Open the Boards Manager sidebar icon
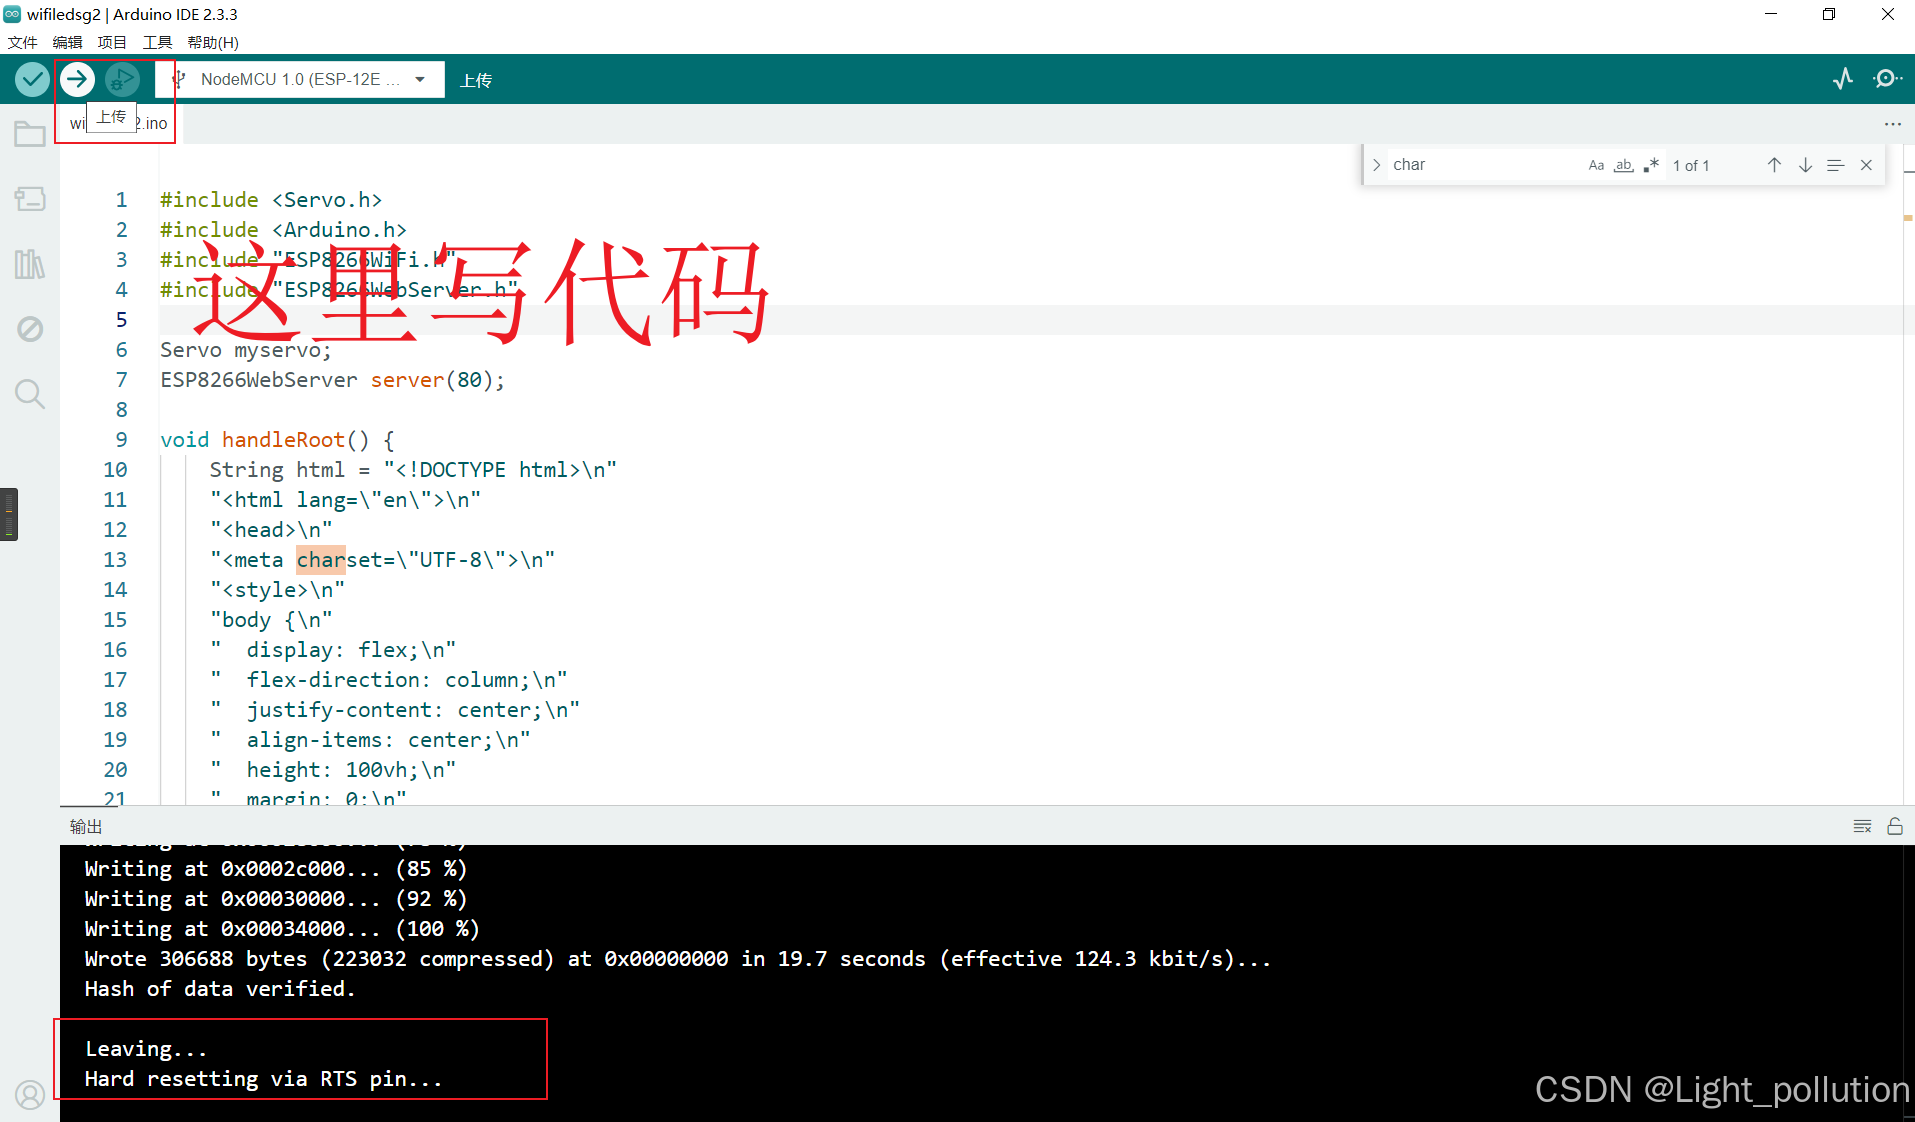 pyautogui.click(x=30, y=199)
